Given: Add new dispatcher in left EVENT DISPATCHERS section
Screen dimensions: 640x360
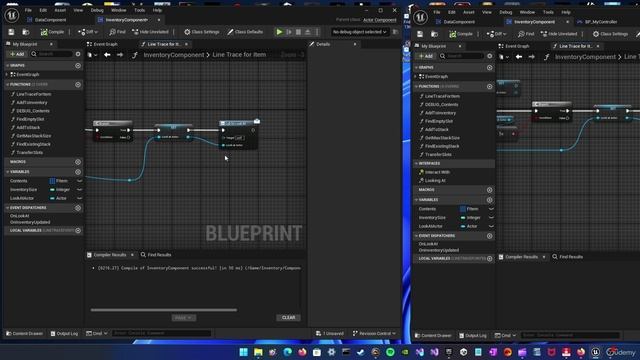Looking at the screenshot, I should tap(78, 208).
